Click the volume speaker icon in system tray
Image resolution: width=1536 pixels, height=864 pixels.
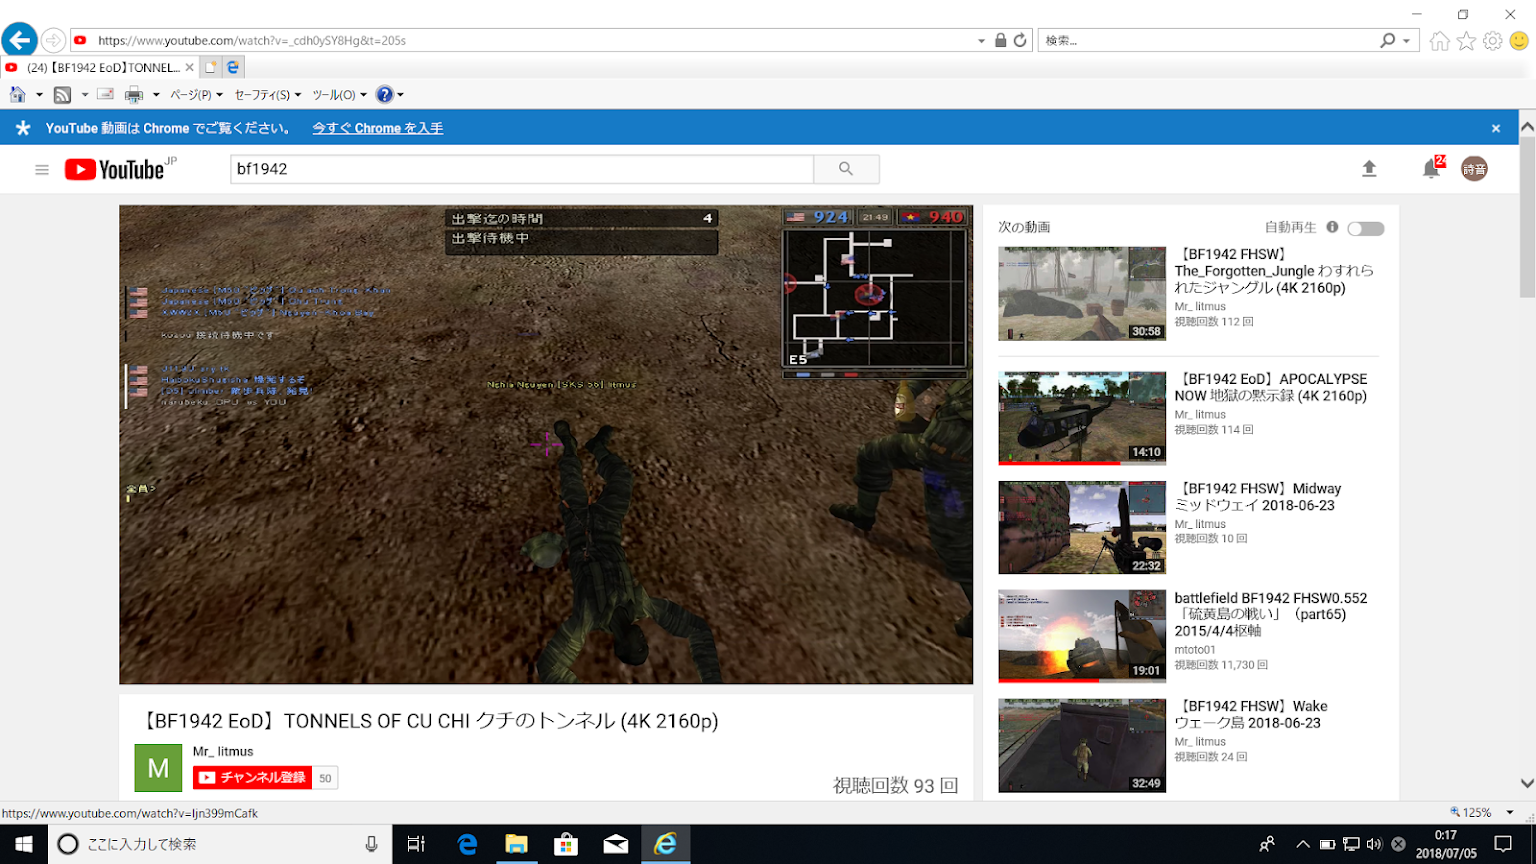tap(1374, 844)
